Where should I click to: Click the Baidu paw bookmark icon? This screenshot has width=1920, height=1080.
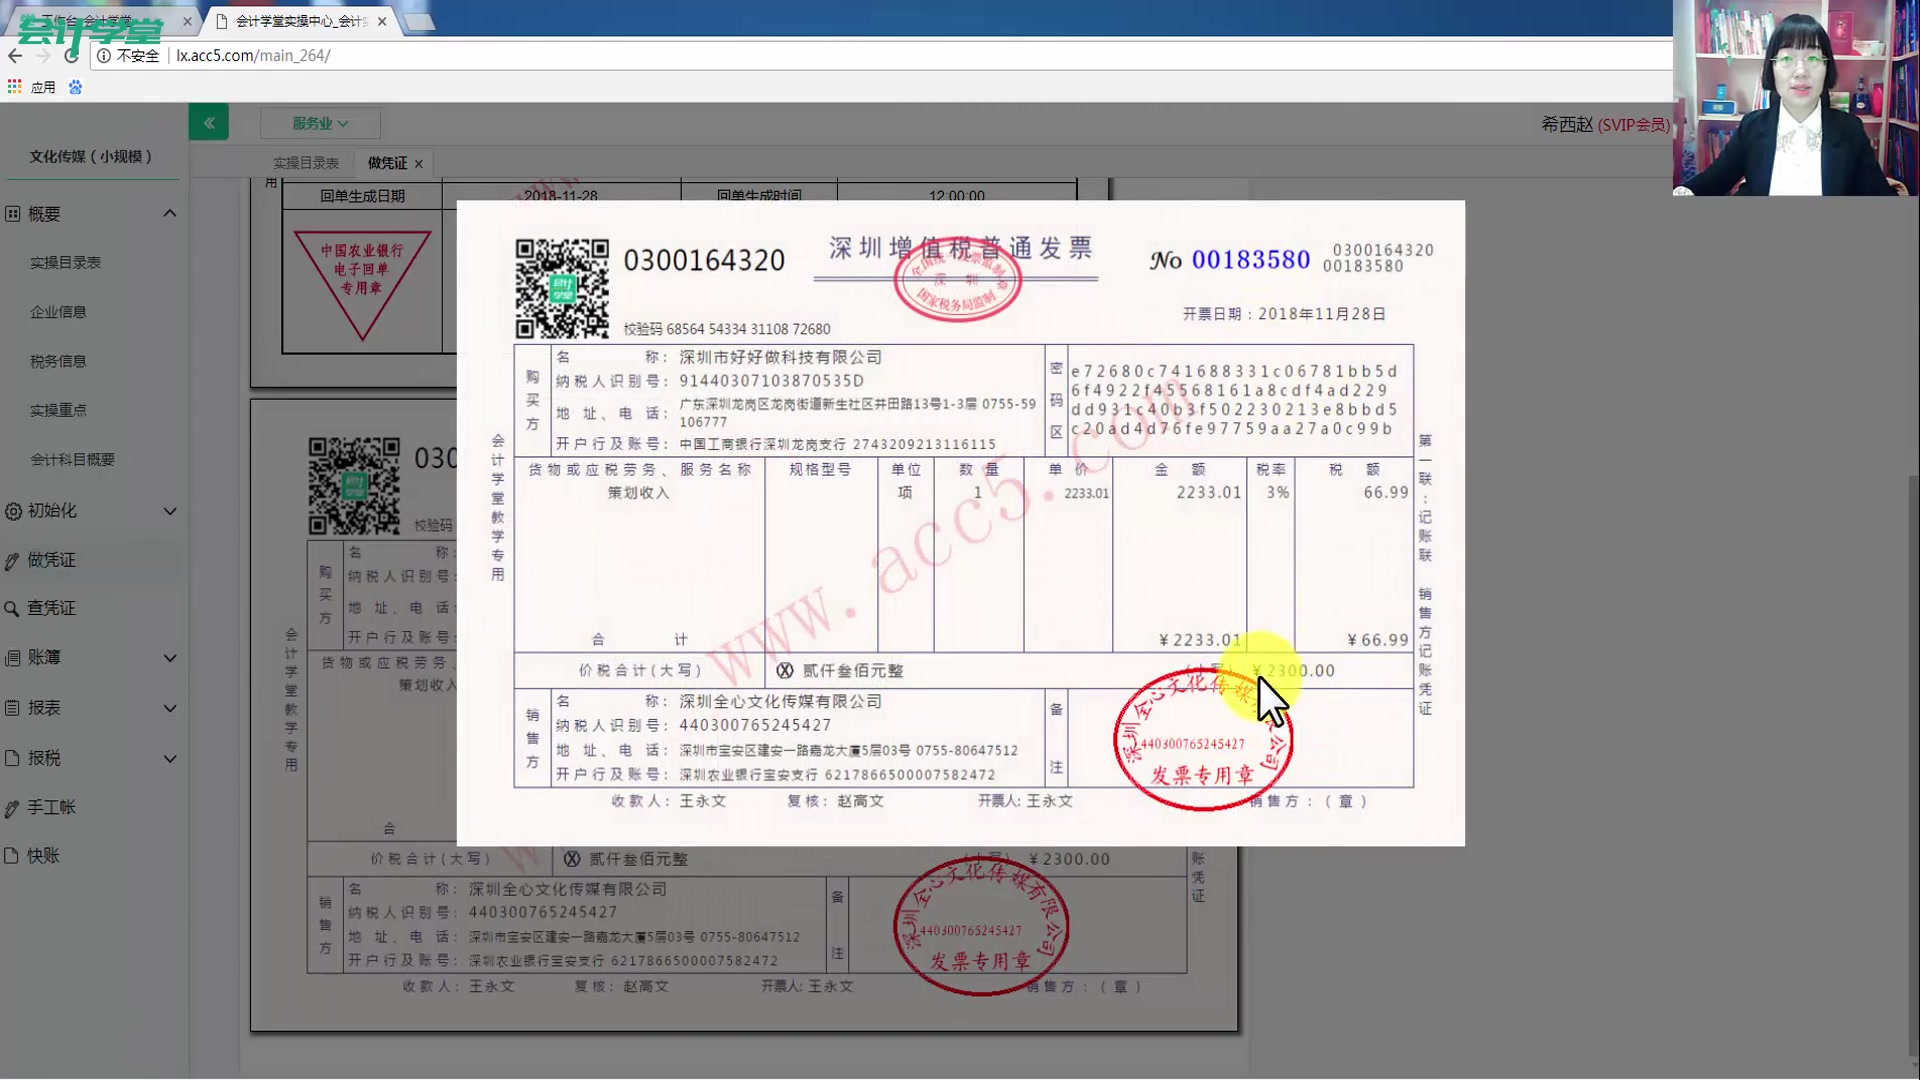click(75, 87)
